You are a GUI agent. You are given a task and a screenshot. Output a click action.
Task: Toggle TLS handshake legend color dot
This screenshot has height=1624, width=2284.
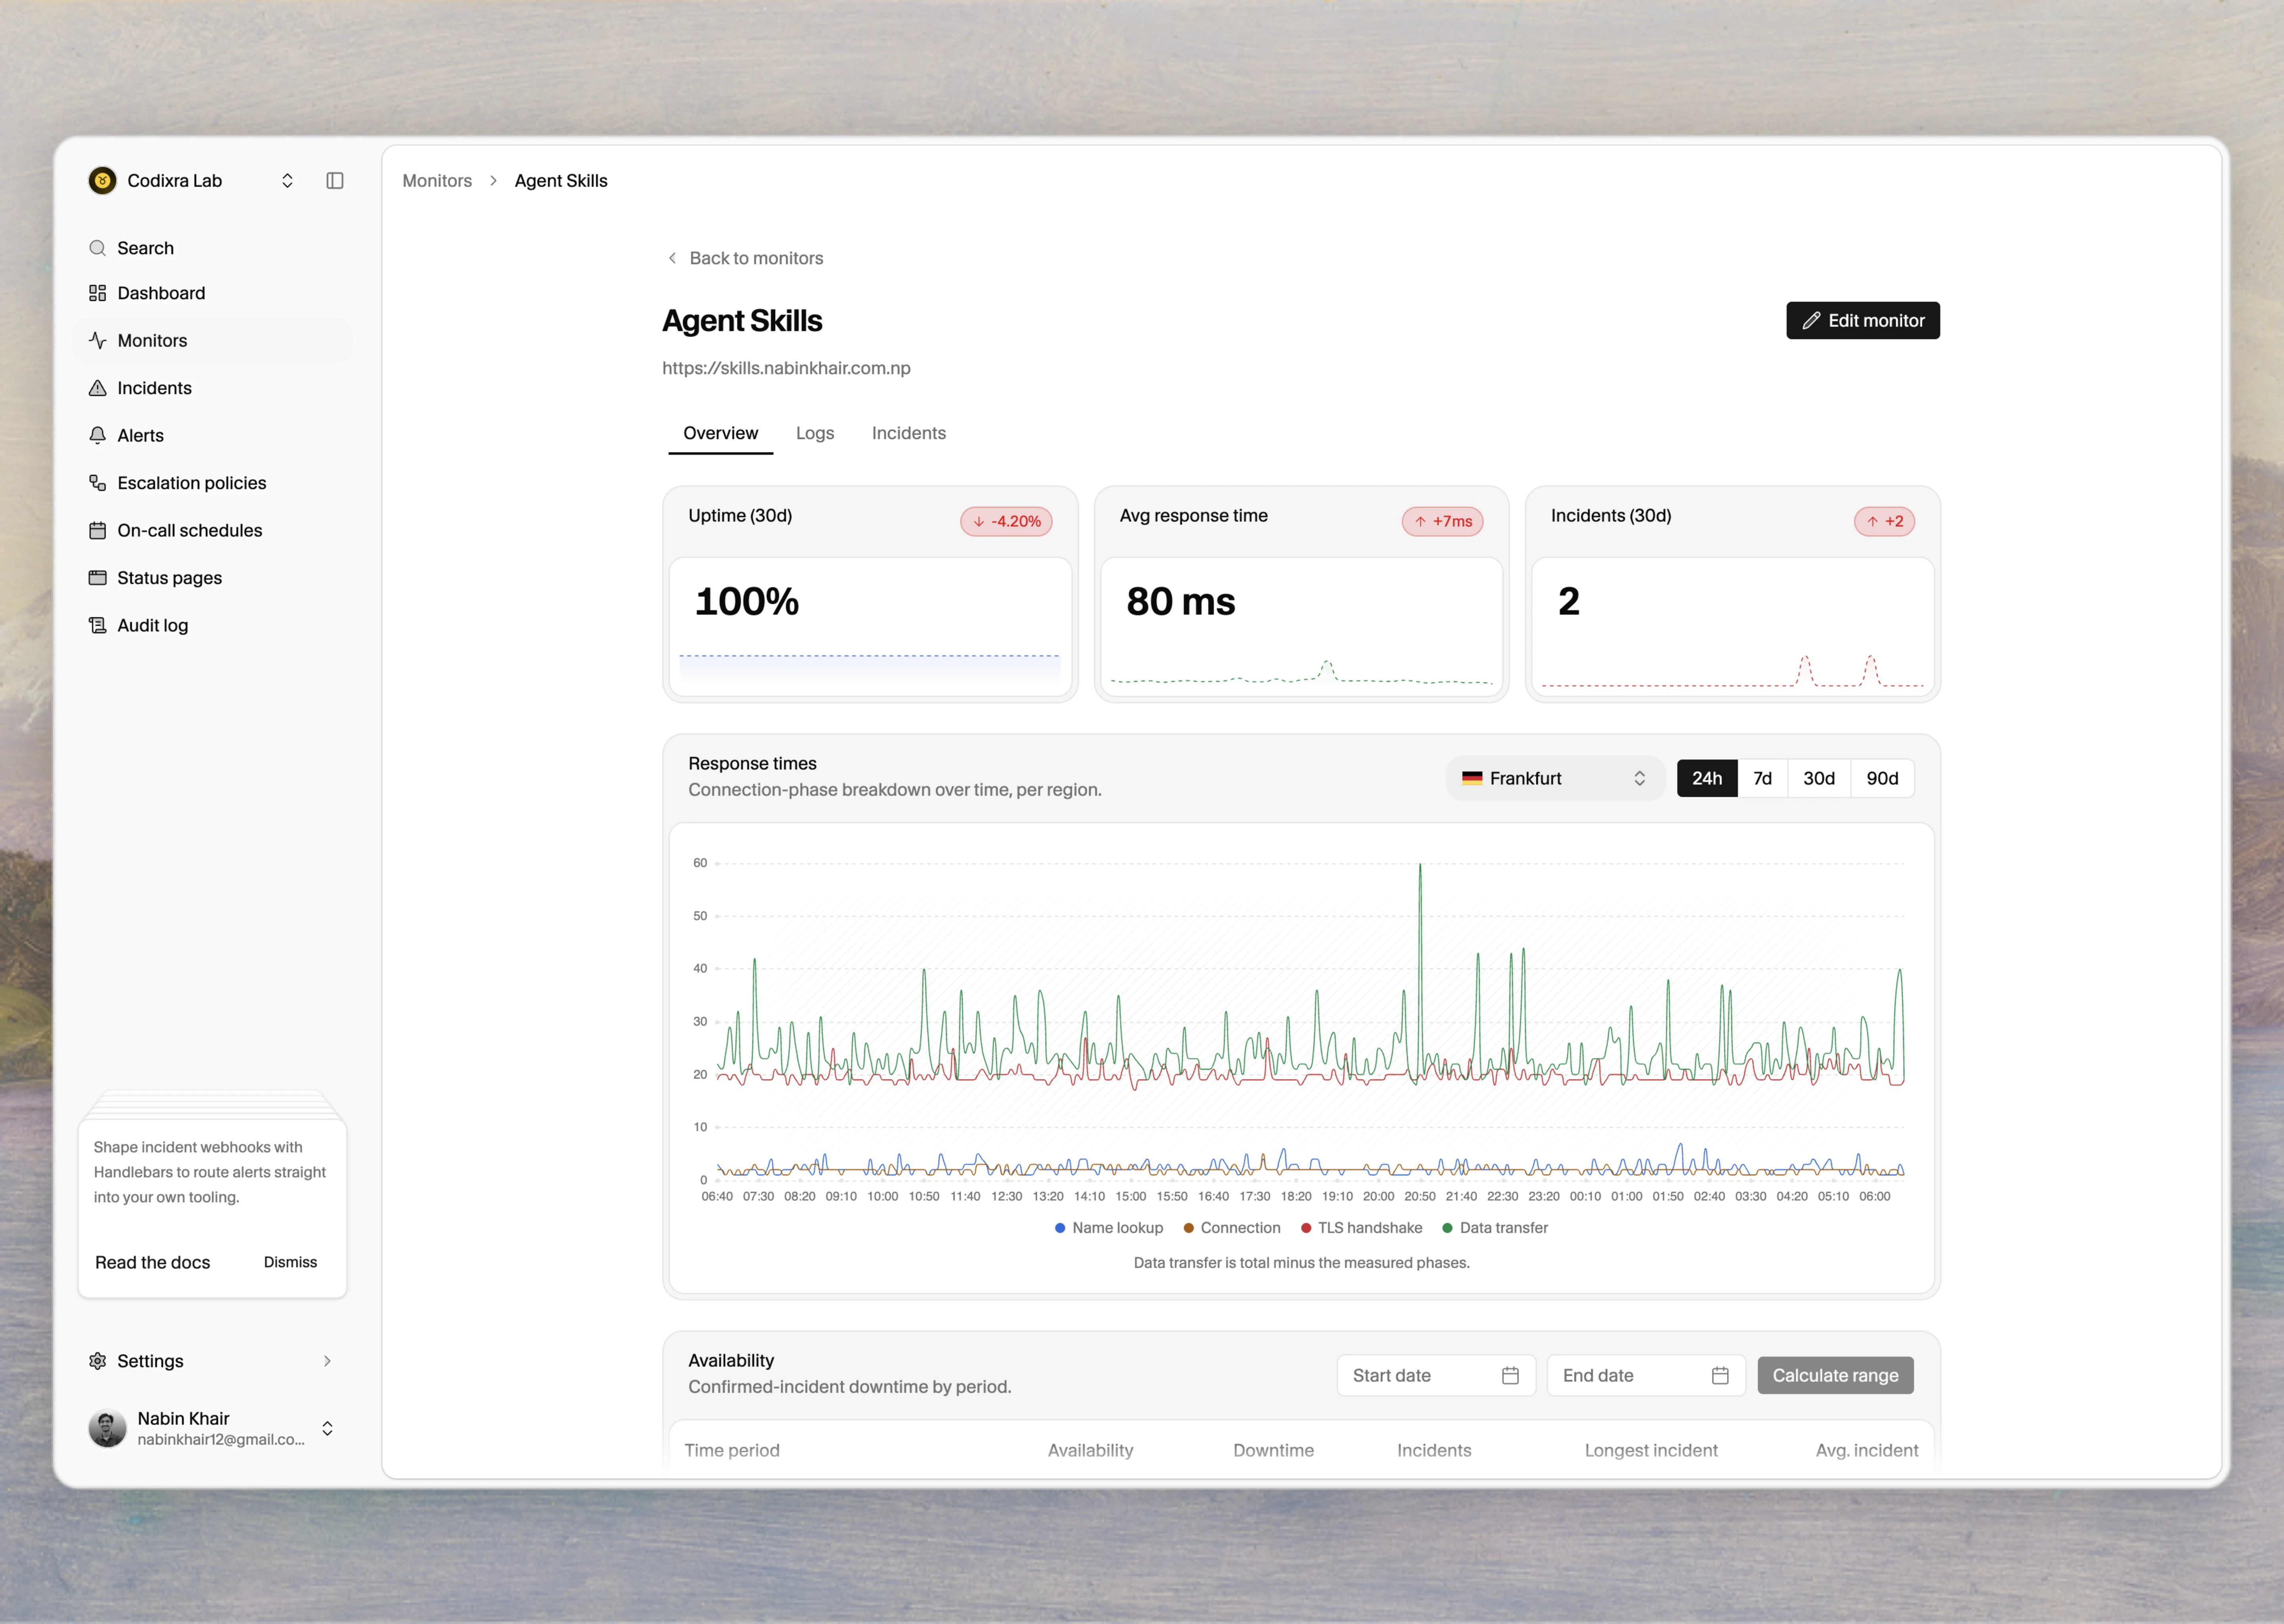coord(1306,1228)
